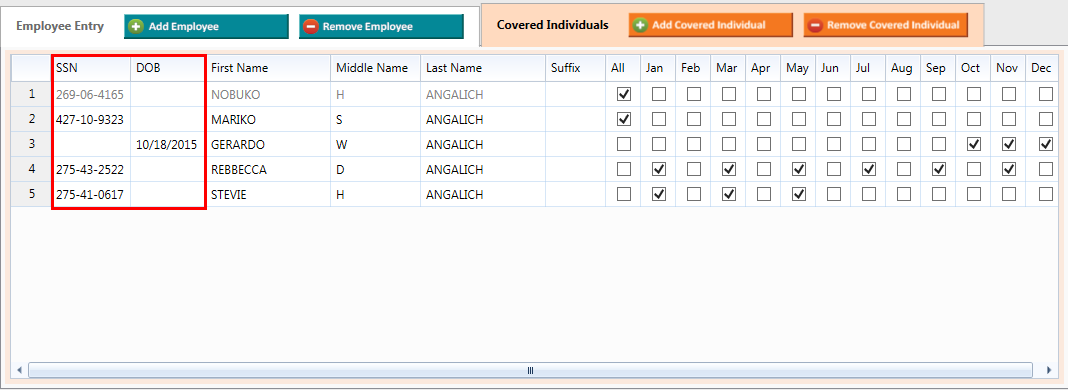The width and height of the screenshot is (1068, 390).
Task: Click the Add Covered Individual button
Action: [710, 25]
